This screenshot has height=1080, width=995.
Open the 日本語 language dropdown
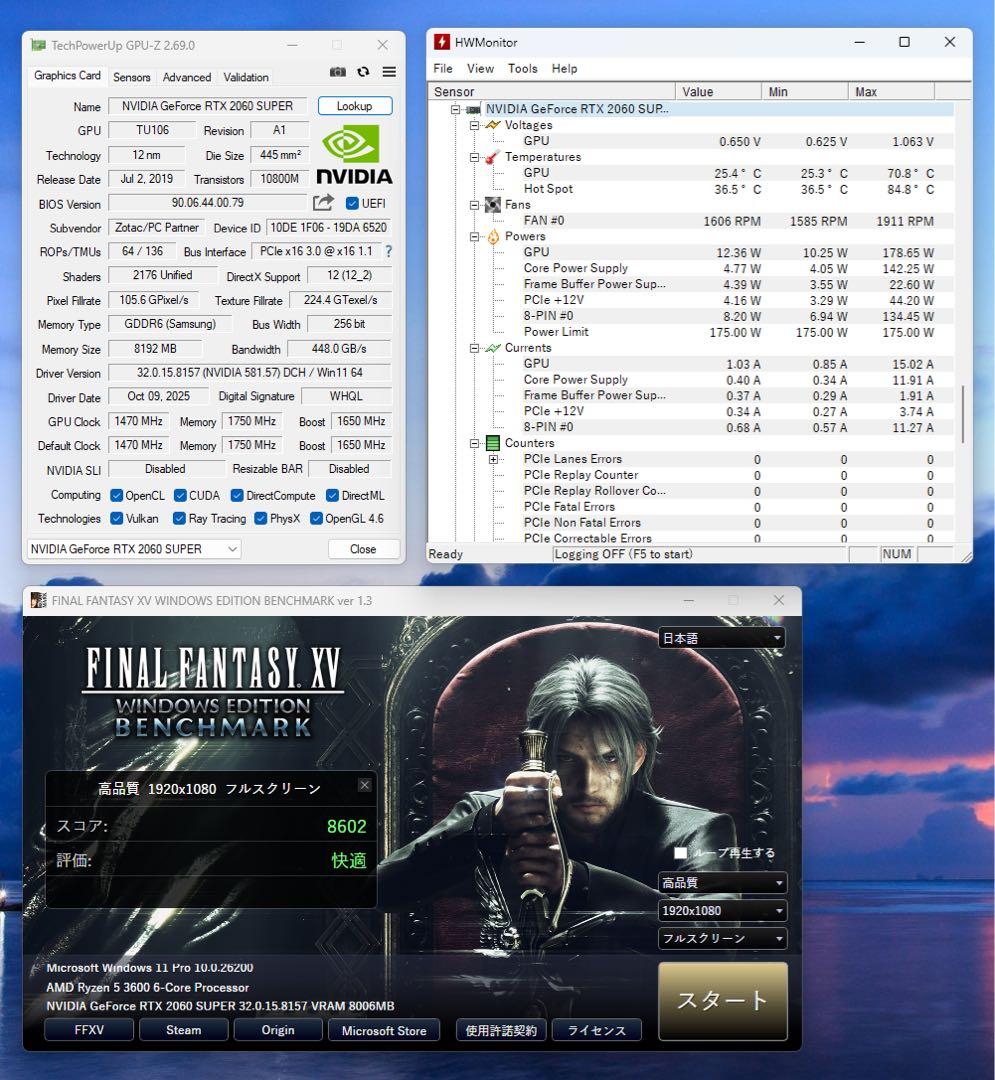[722, 638]
